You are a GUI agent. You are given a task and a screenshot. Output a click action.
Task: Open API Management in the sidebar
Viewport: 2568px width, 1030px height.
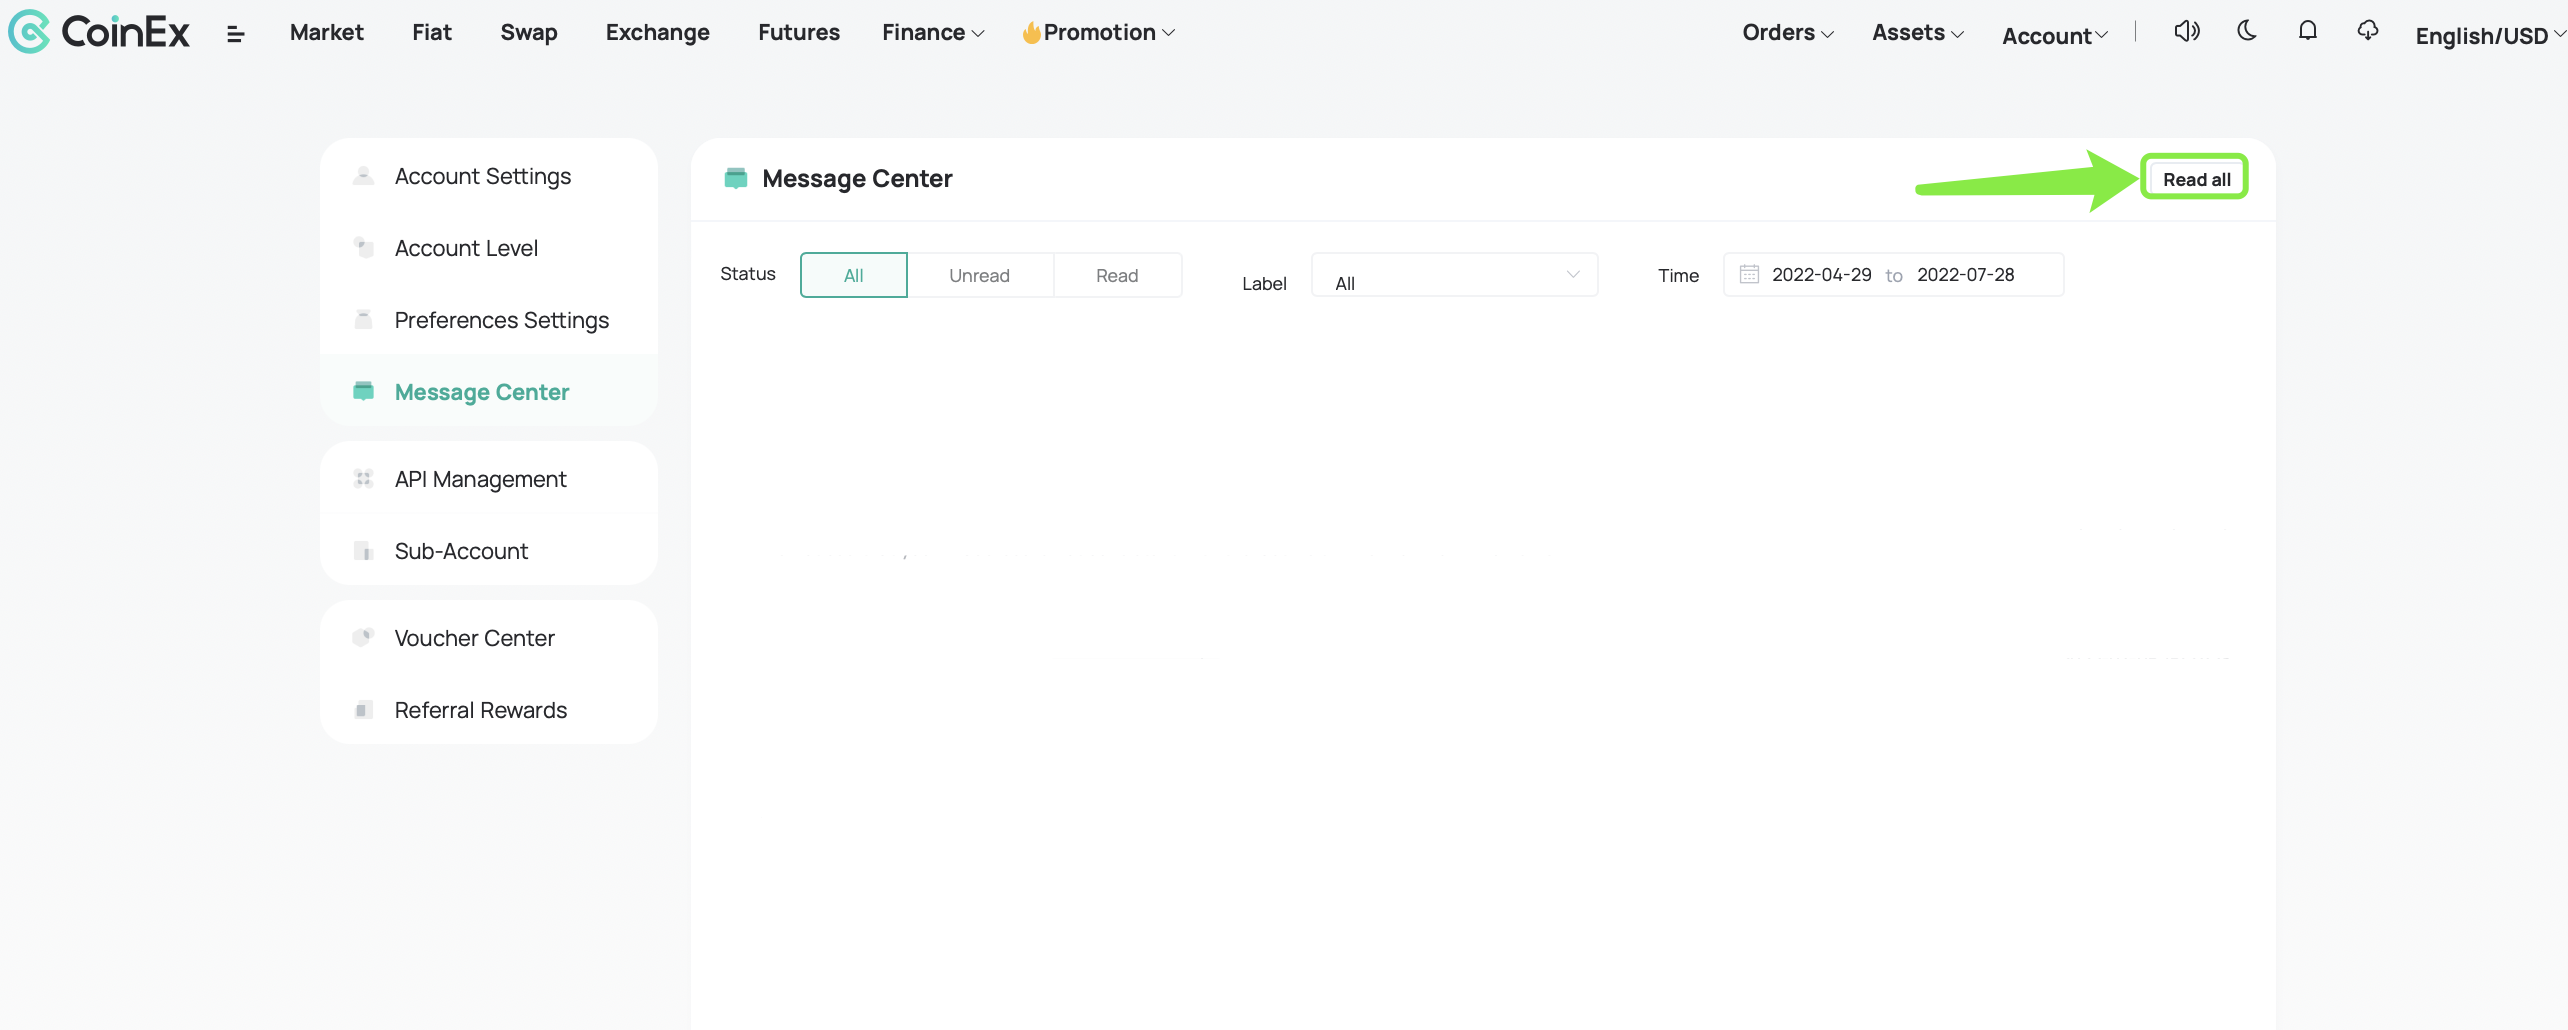pos(489,479)
